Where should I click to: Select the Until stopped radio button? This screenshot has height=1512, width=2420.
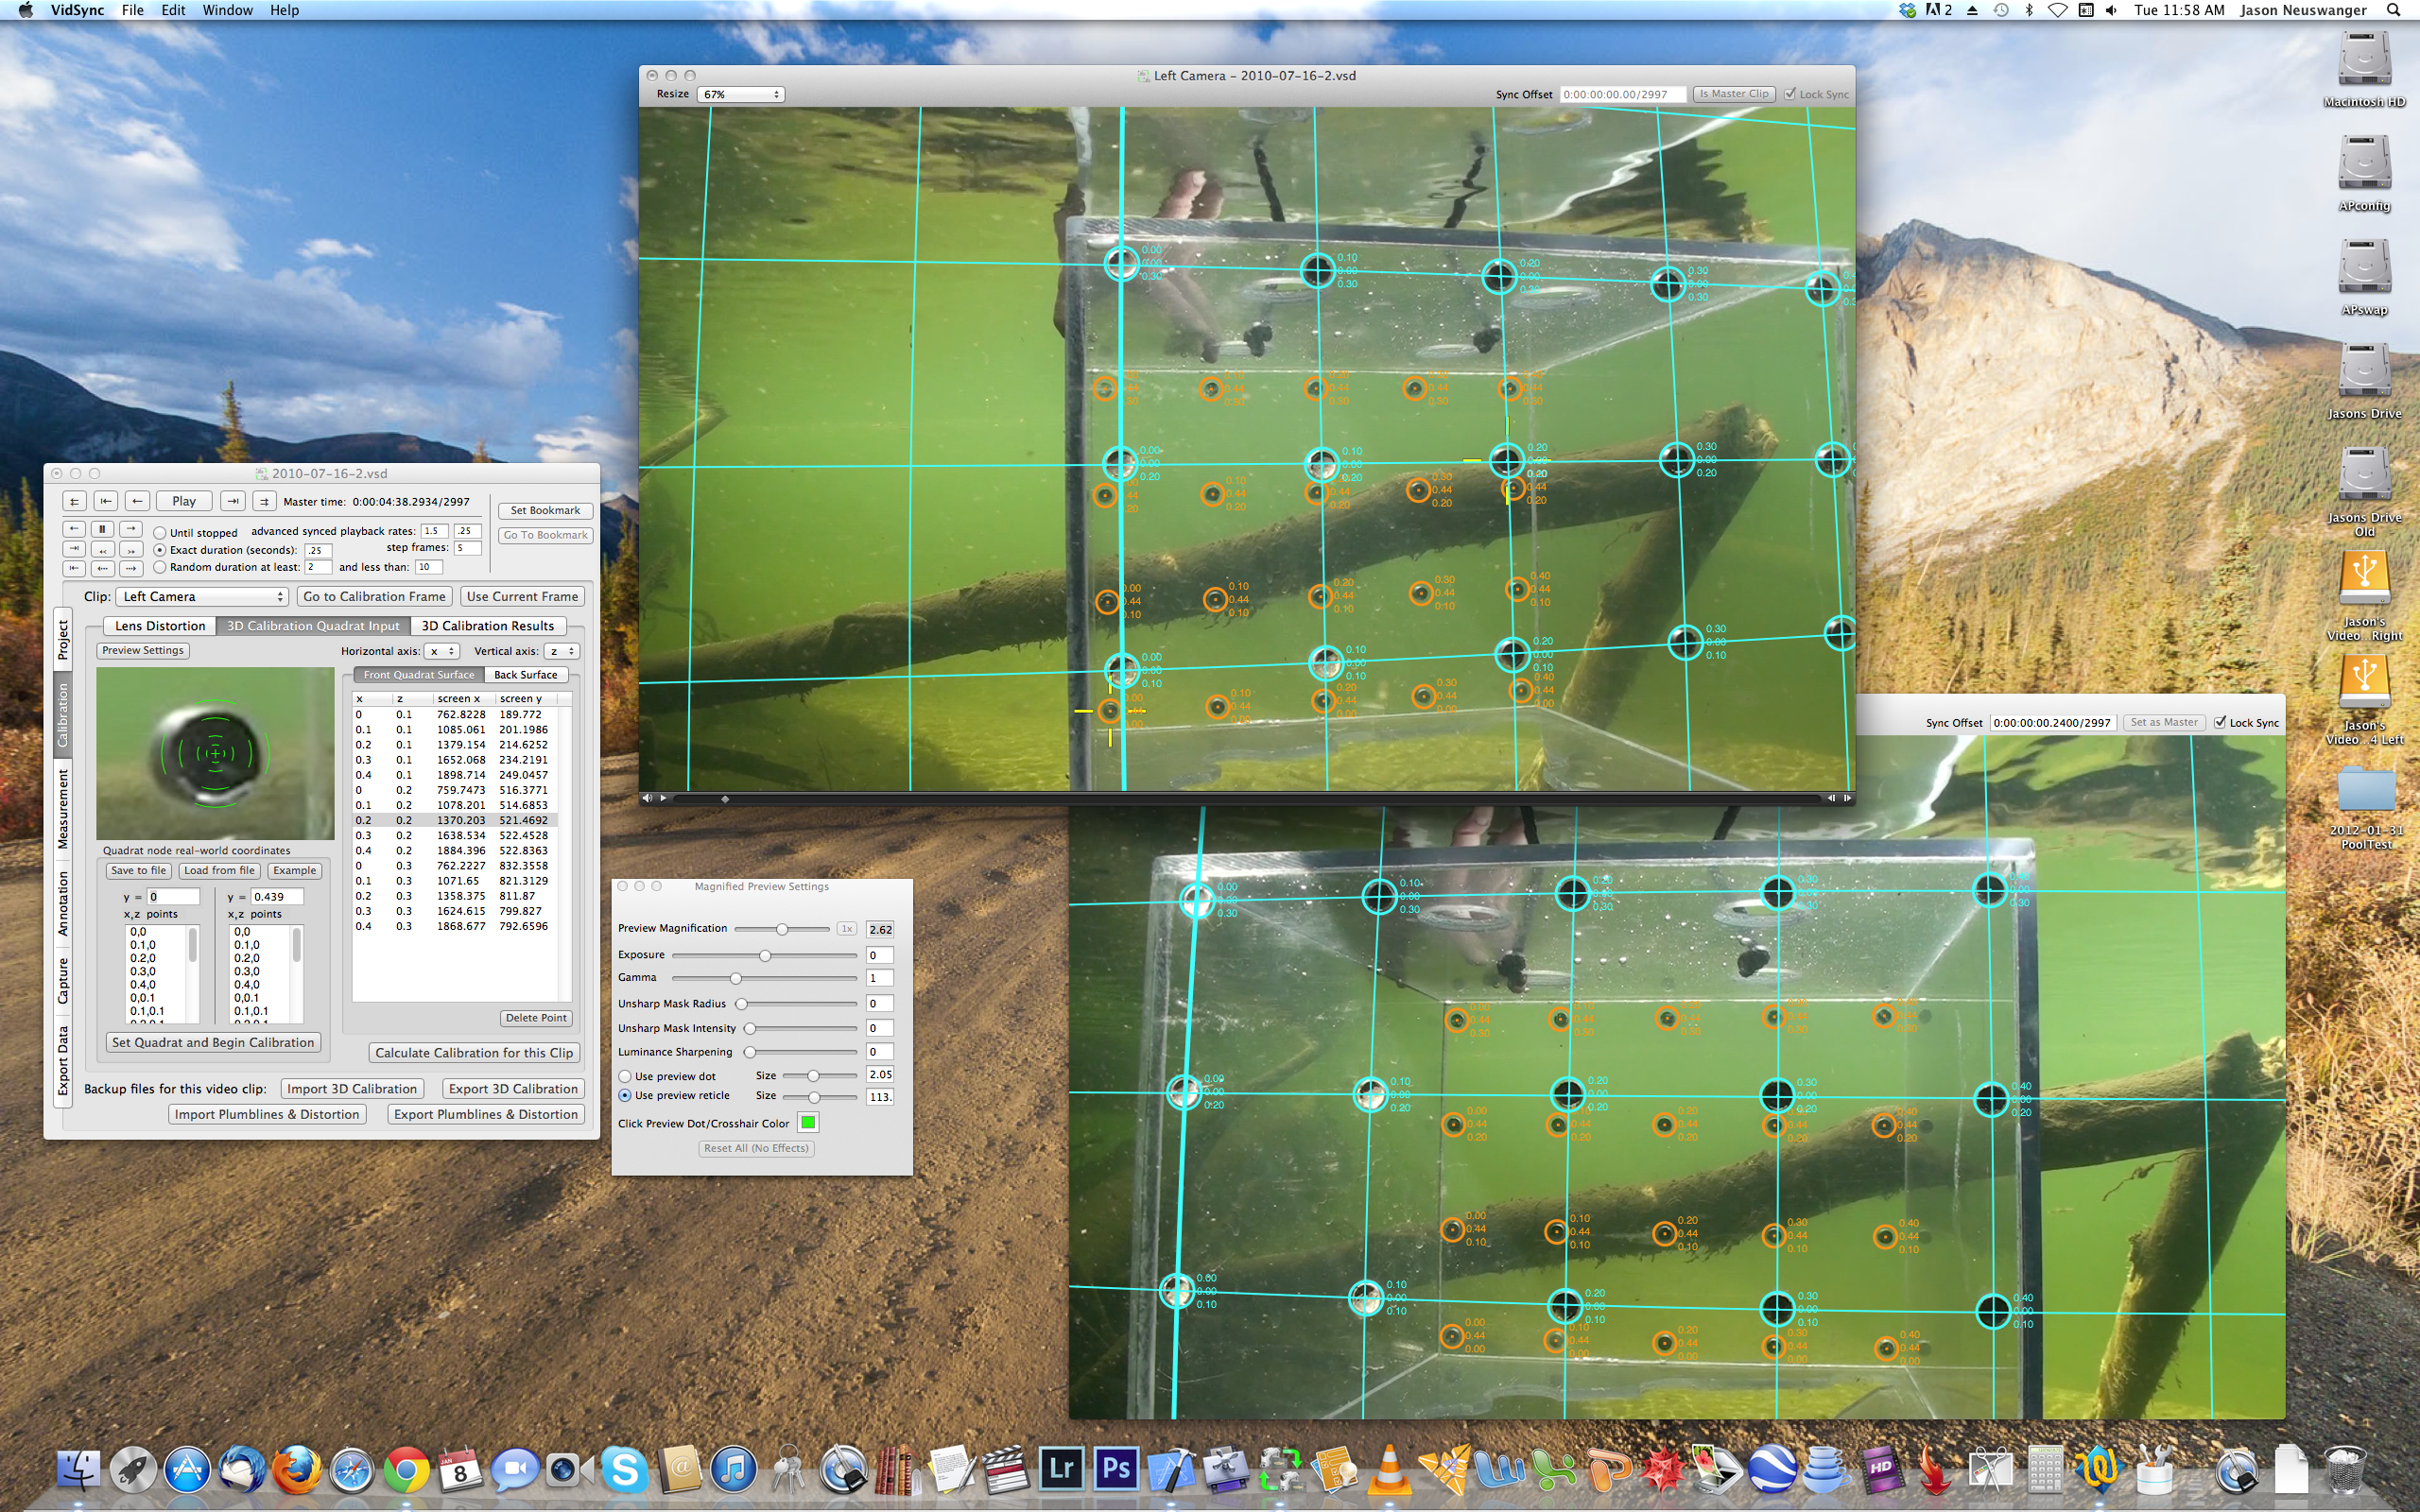pos(160,533)
